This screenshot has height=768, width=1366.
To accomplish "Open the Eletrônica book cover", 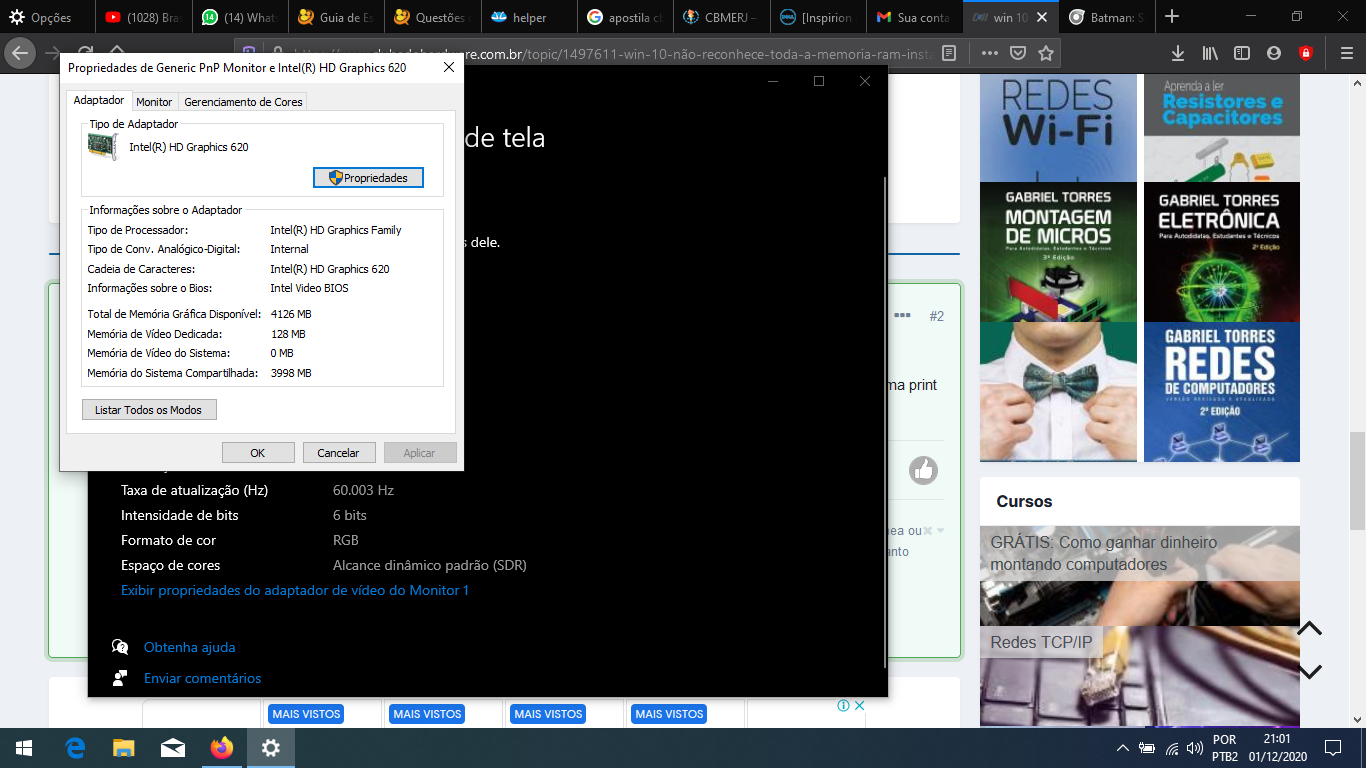I will pyautogui.click(x=1222, y=252).
